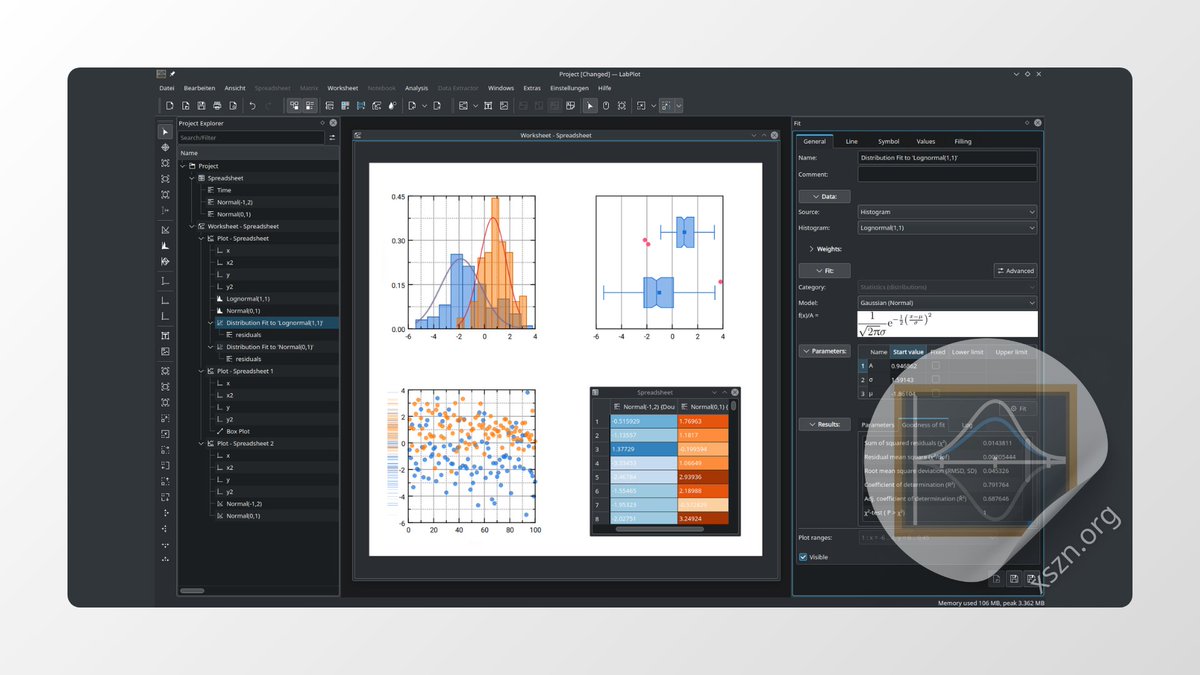Click the Save project floppy icon
1200x675 pixels.
(x=200, y=105)
